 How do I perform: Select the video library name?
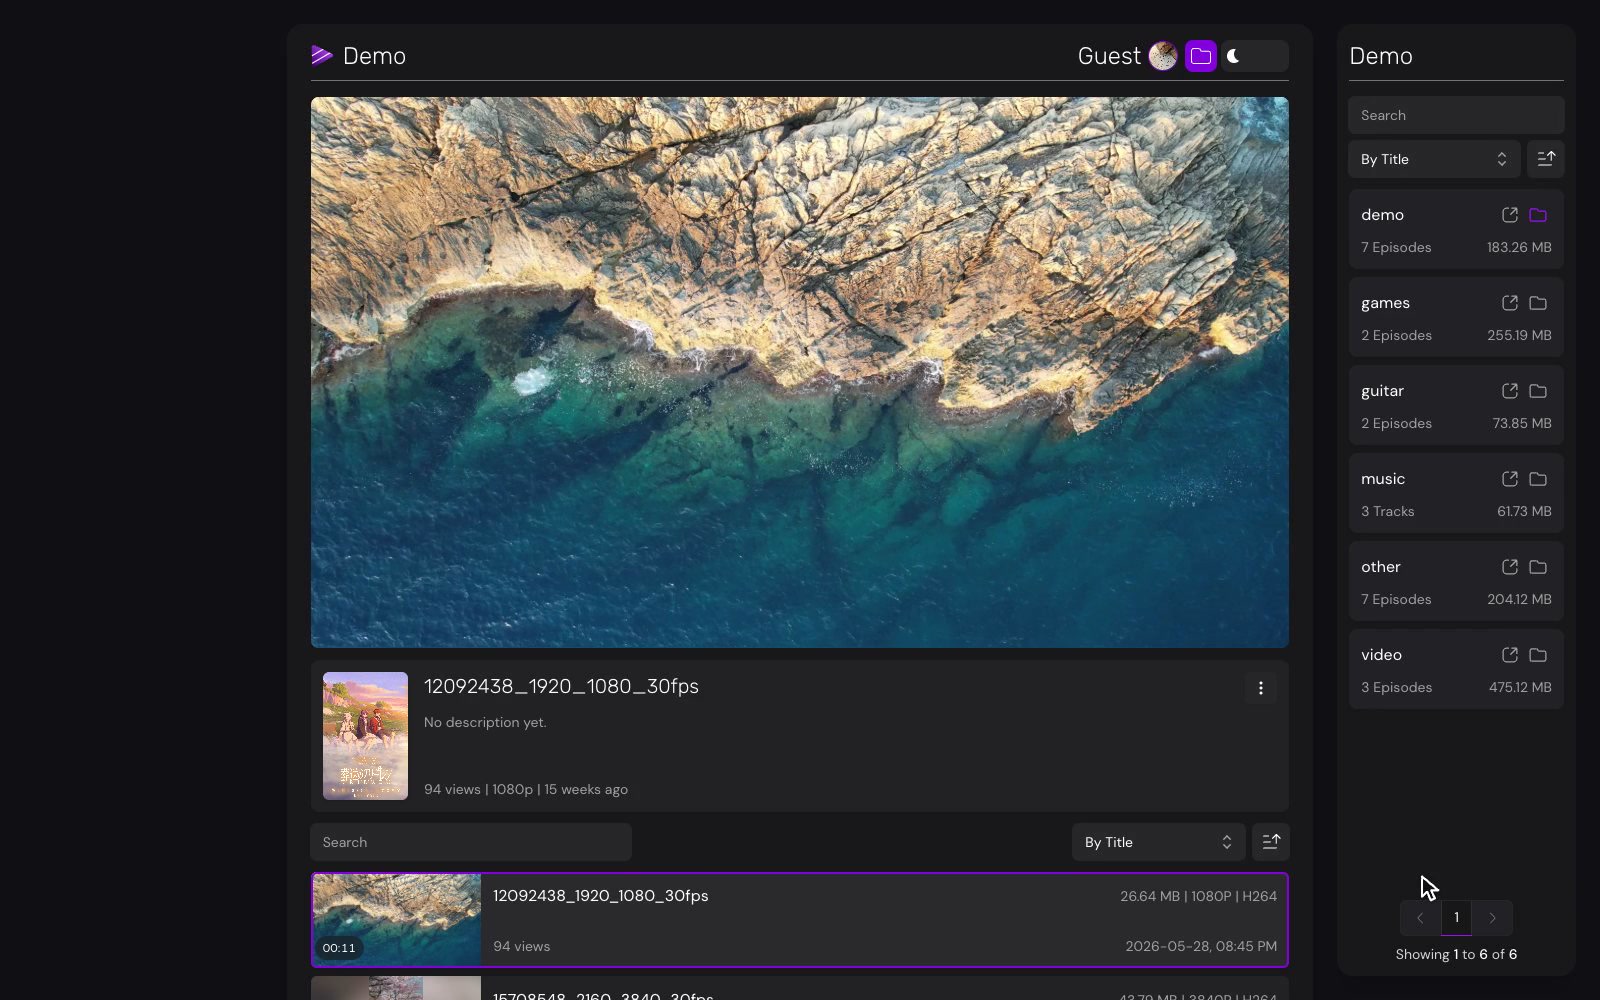coord(1381,655)
